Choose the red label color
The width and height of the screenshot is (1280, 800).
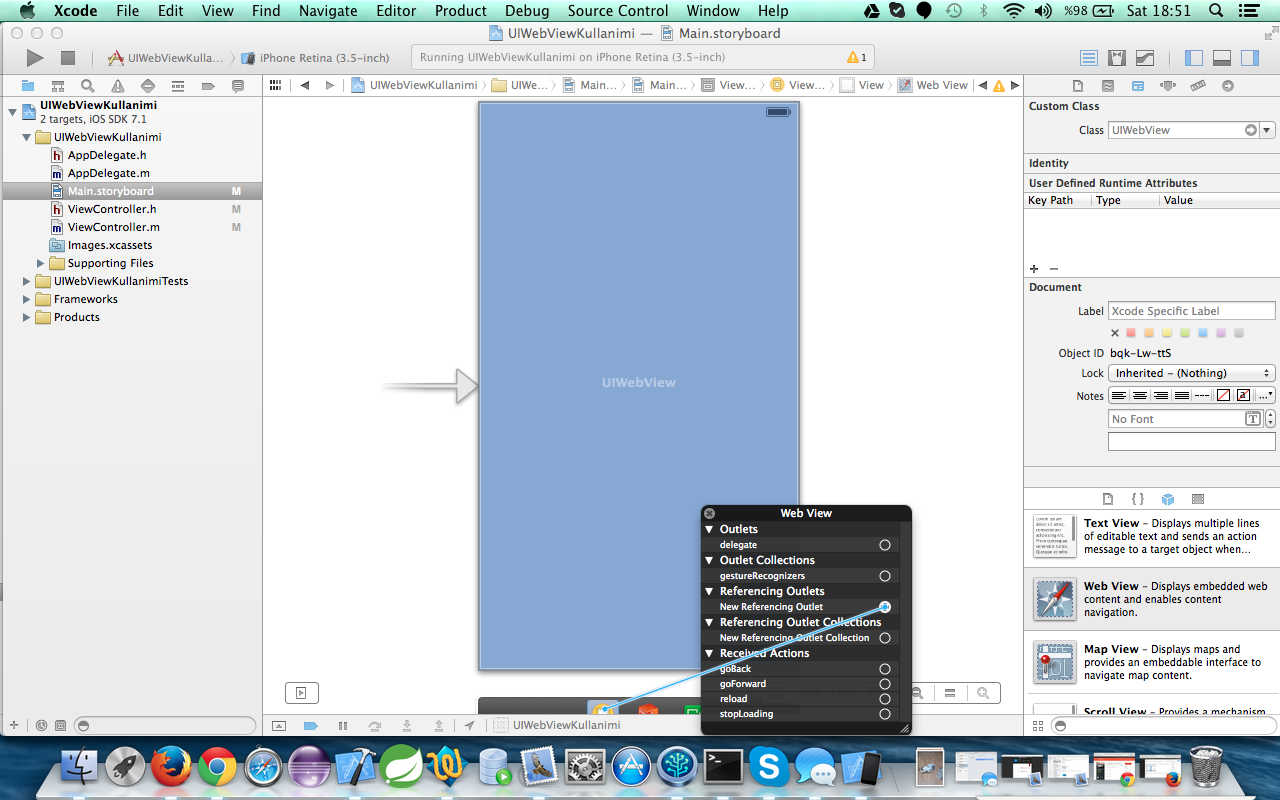point(1131,333)
